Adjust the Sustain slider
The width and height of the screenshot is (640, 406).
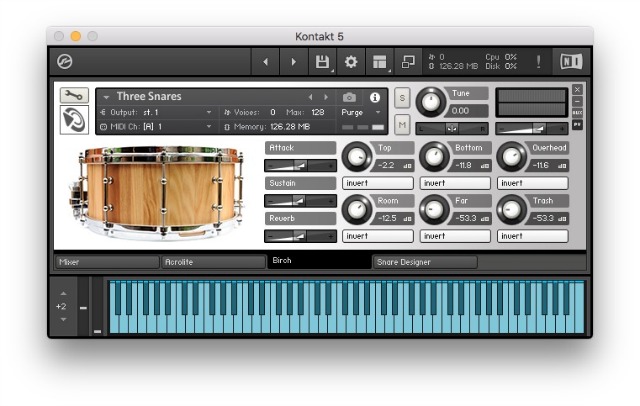coord(300,201)
